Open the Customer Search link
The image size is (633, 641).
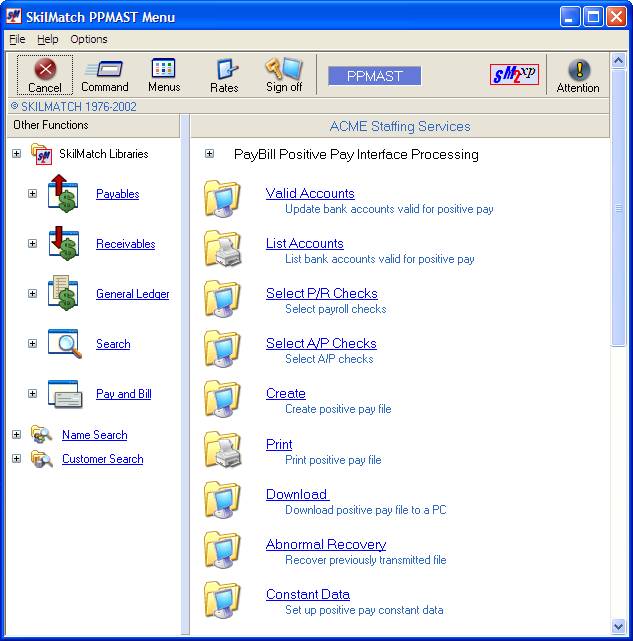pos(103,459)
